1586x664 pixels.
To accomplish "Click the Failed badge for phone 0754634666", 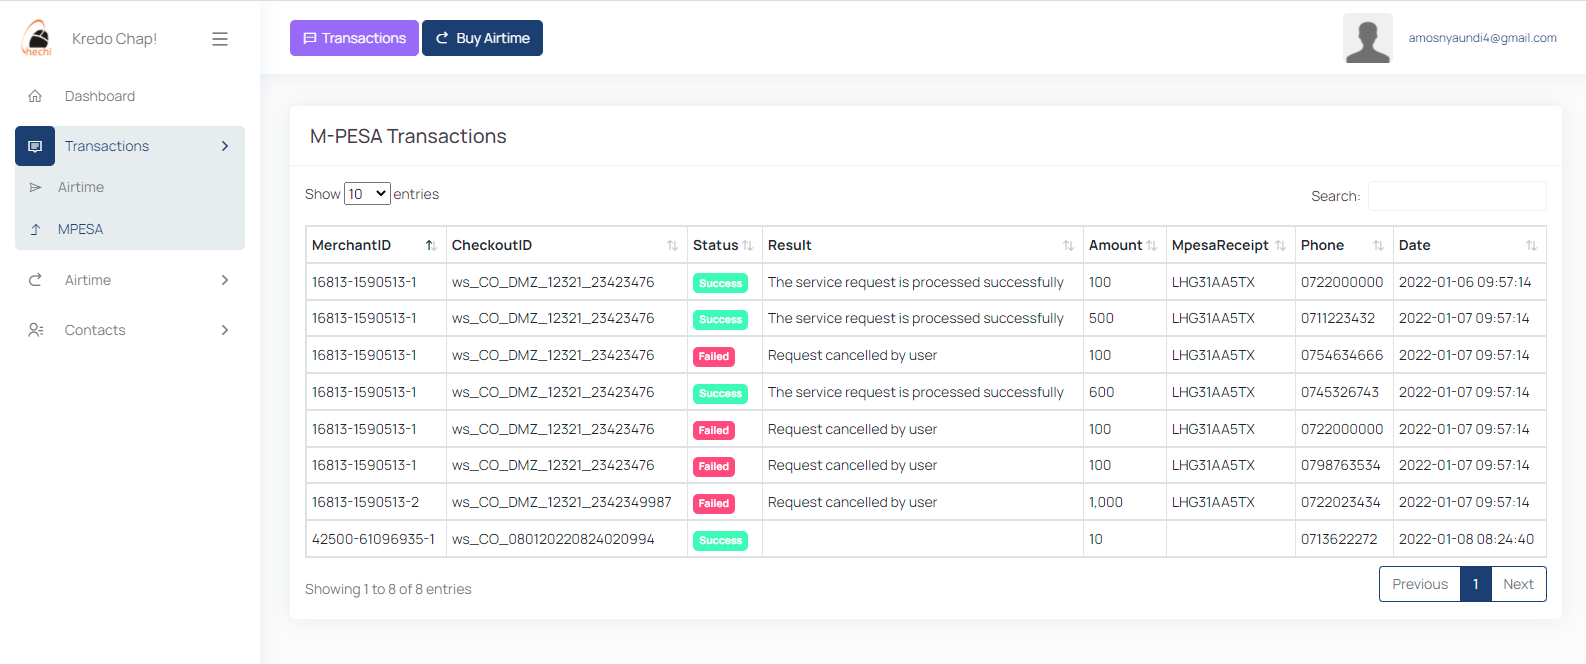I will pyautogui.click(x=714, y=356).
